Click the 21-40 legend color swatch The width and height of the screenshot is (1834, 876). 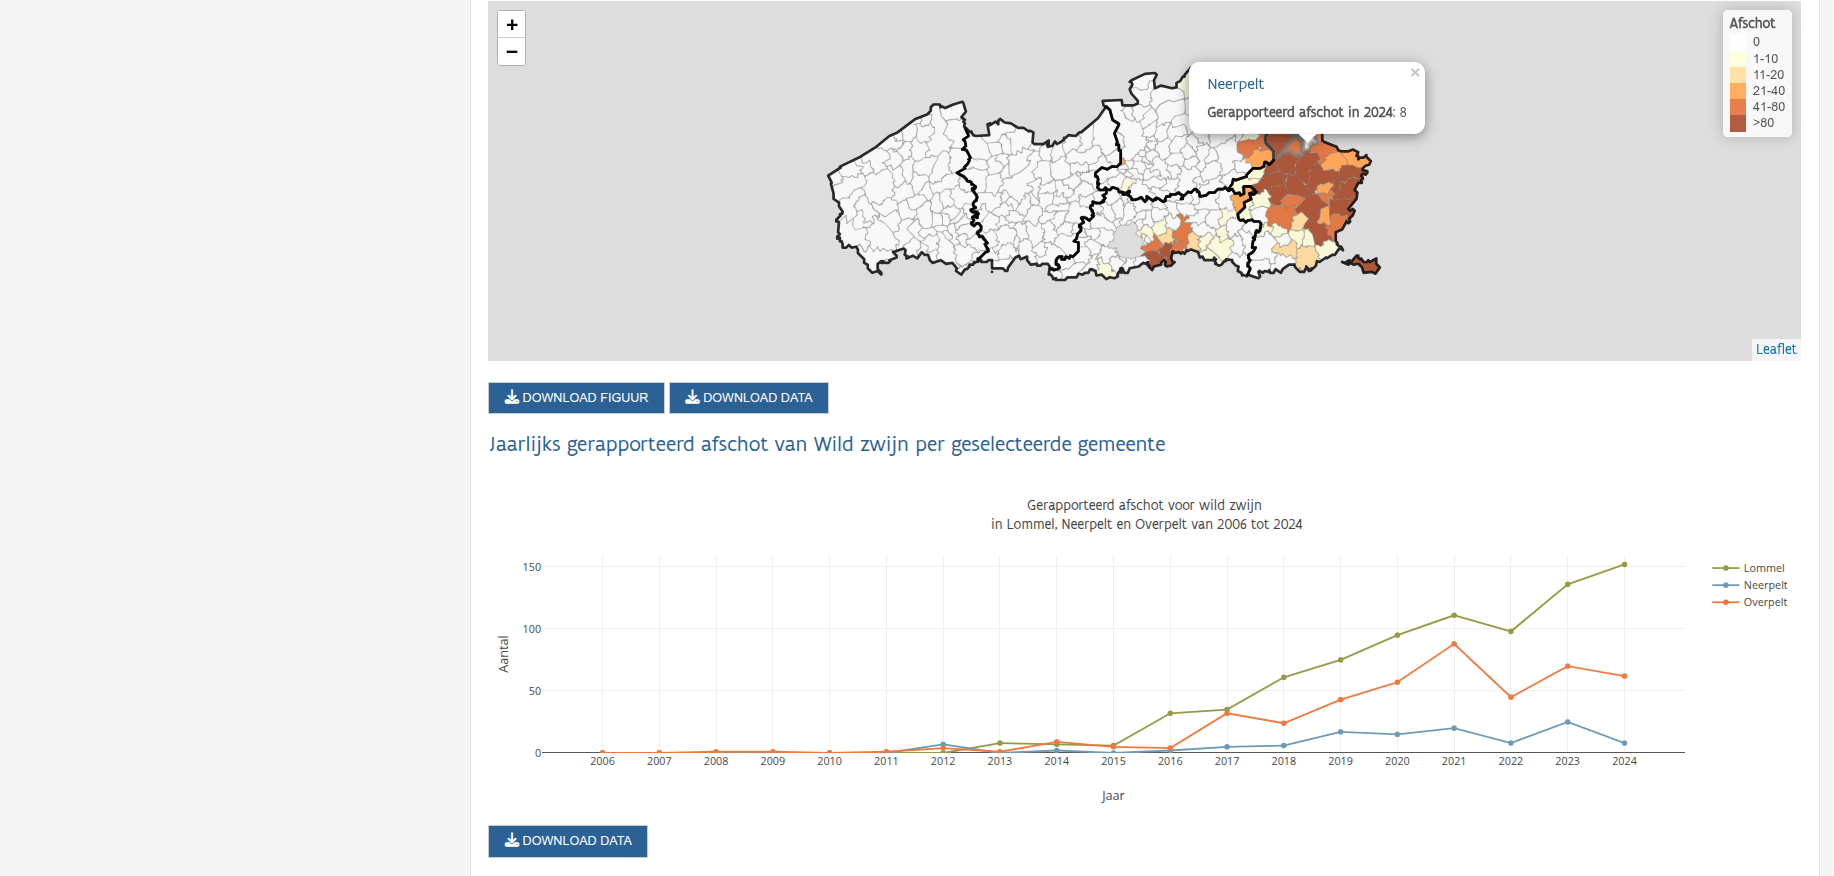pos(1738,91)
